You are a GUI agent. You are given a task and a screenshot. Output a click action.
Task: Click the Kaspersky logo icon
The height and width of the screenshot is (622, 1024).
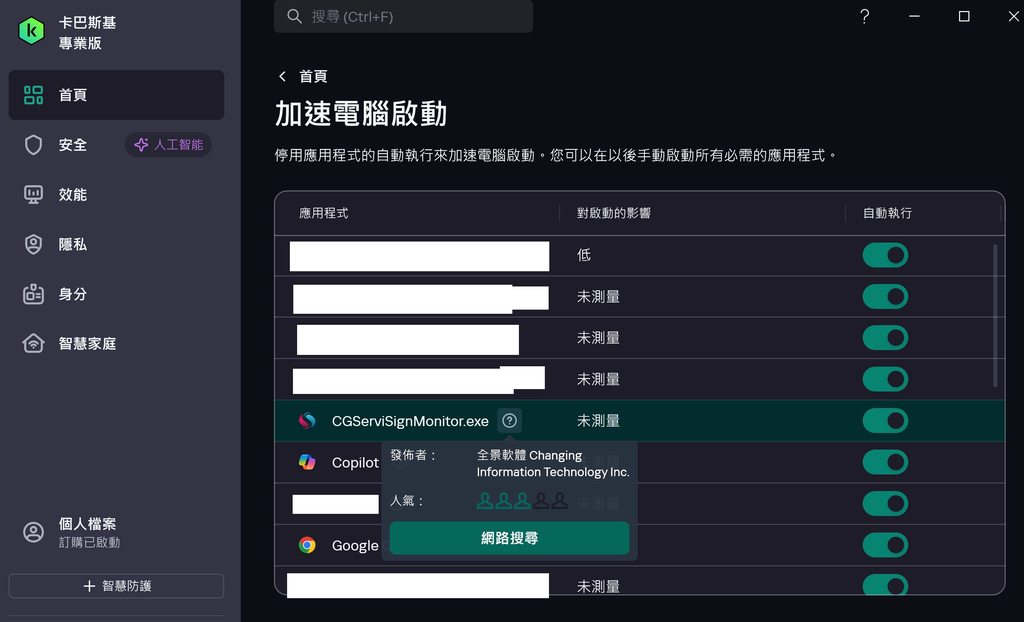(31, 31)
